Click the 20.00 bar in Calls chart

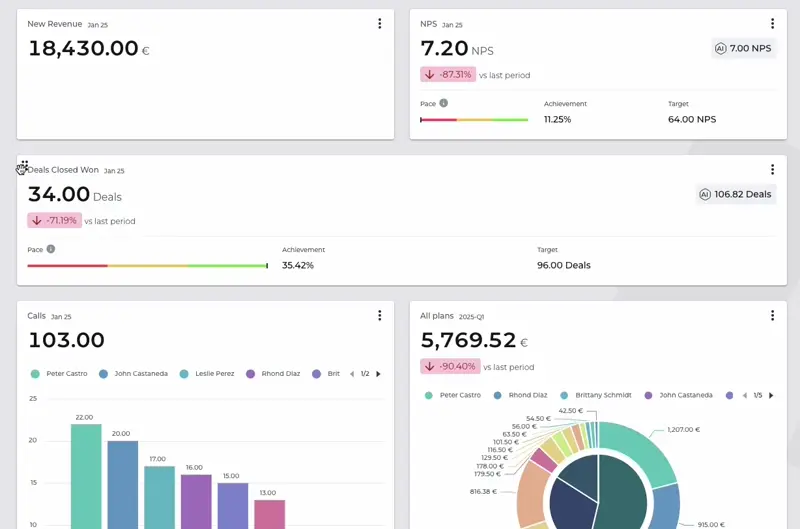tap(123, 485)
